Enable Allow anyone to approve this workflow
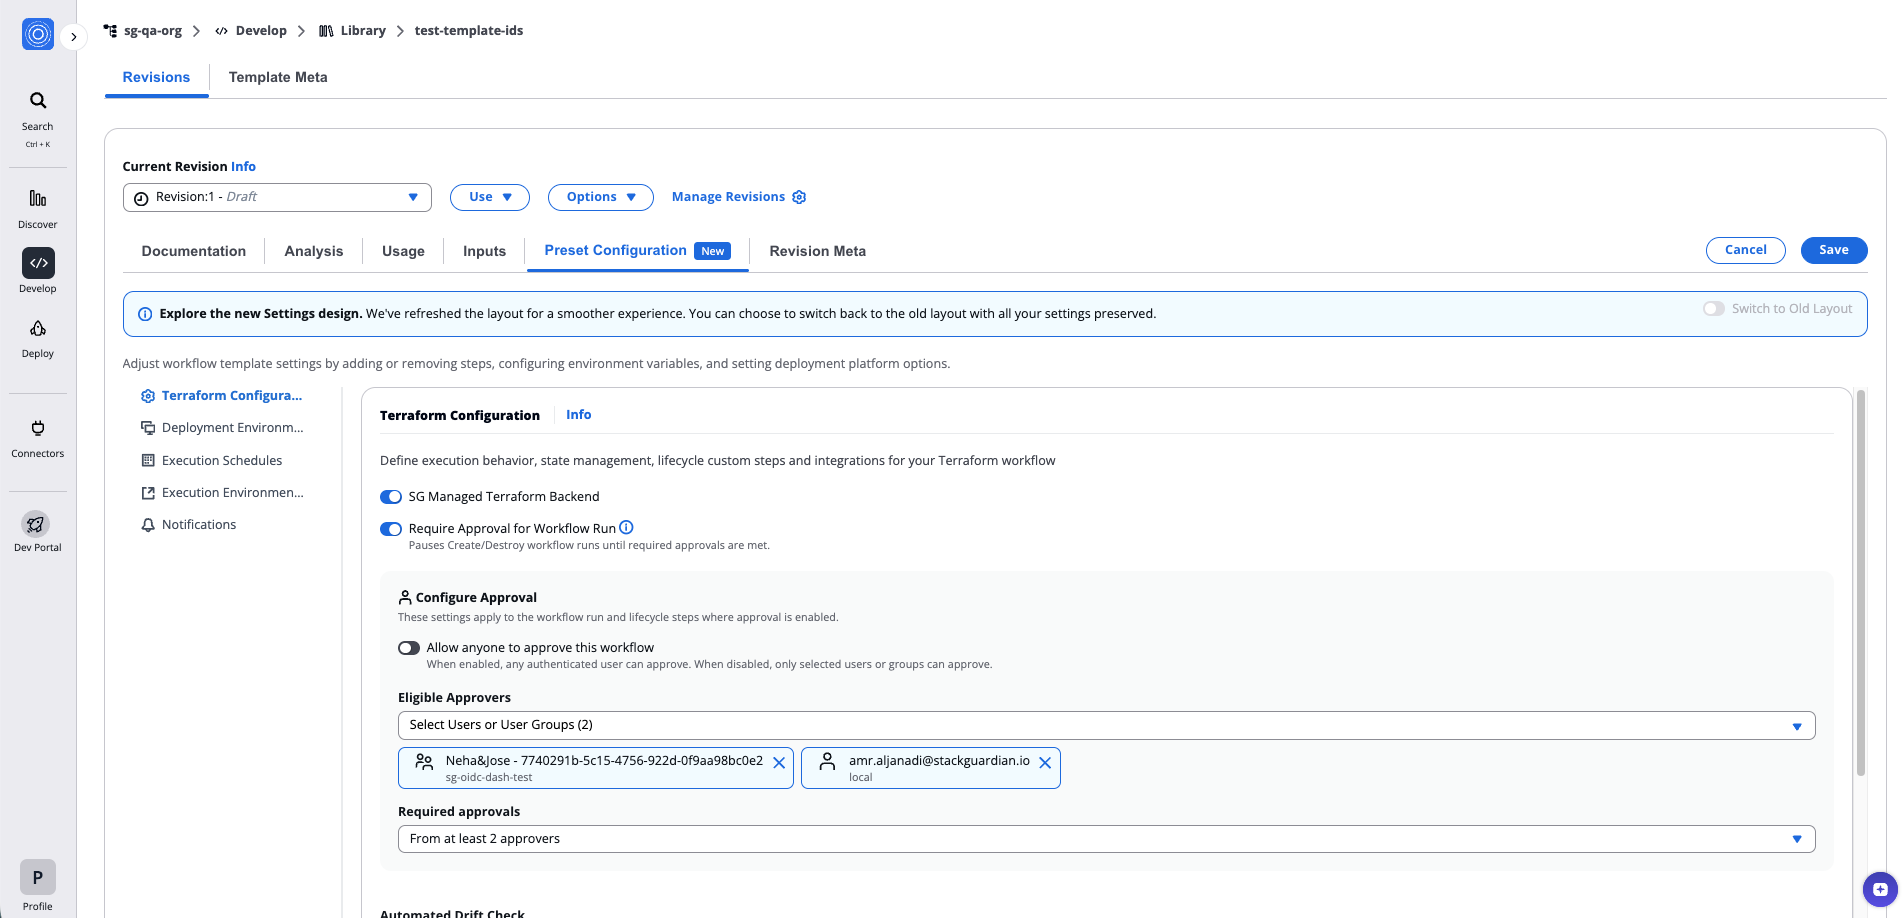Image resolution: width=1902 pixels, height=918 pixels. point(408,647)
